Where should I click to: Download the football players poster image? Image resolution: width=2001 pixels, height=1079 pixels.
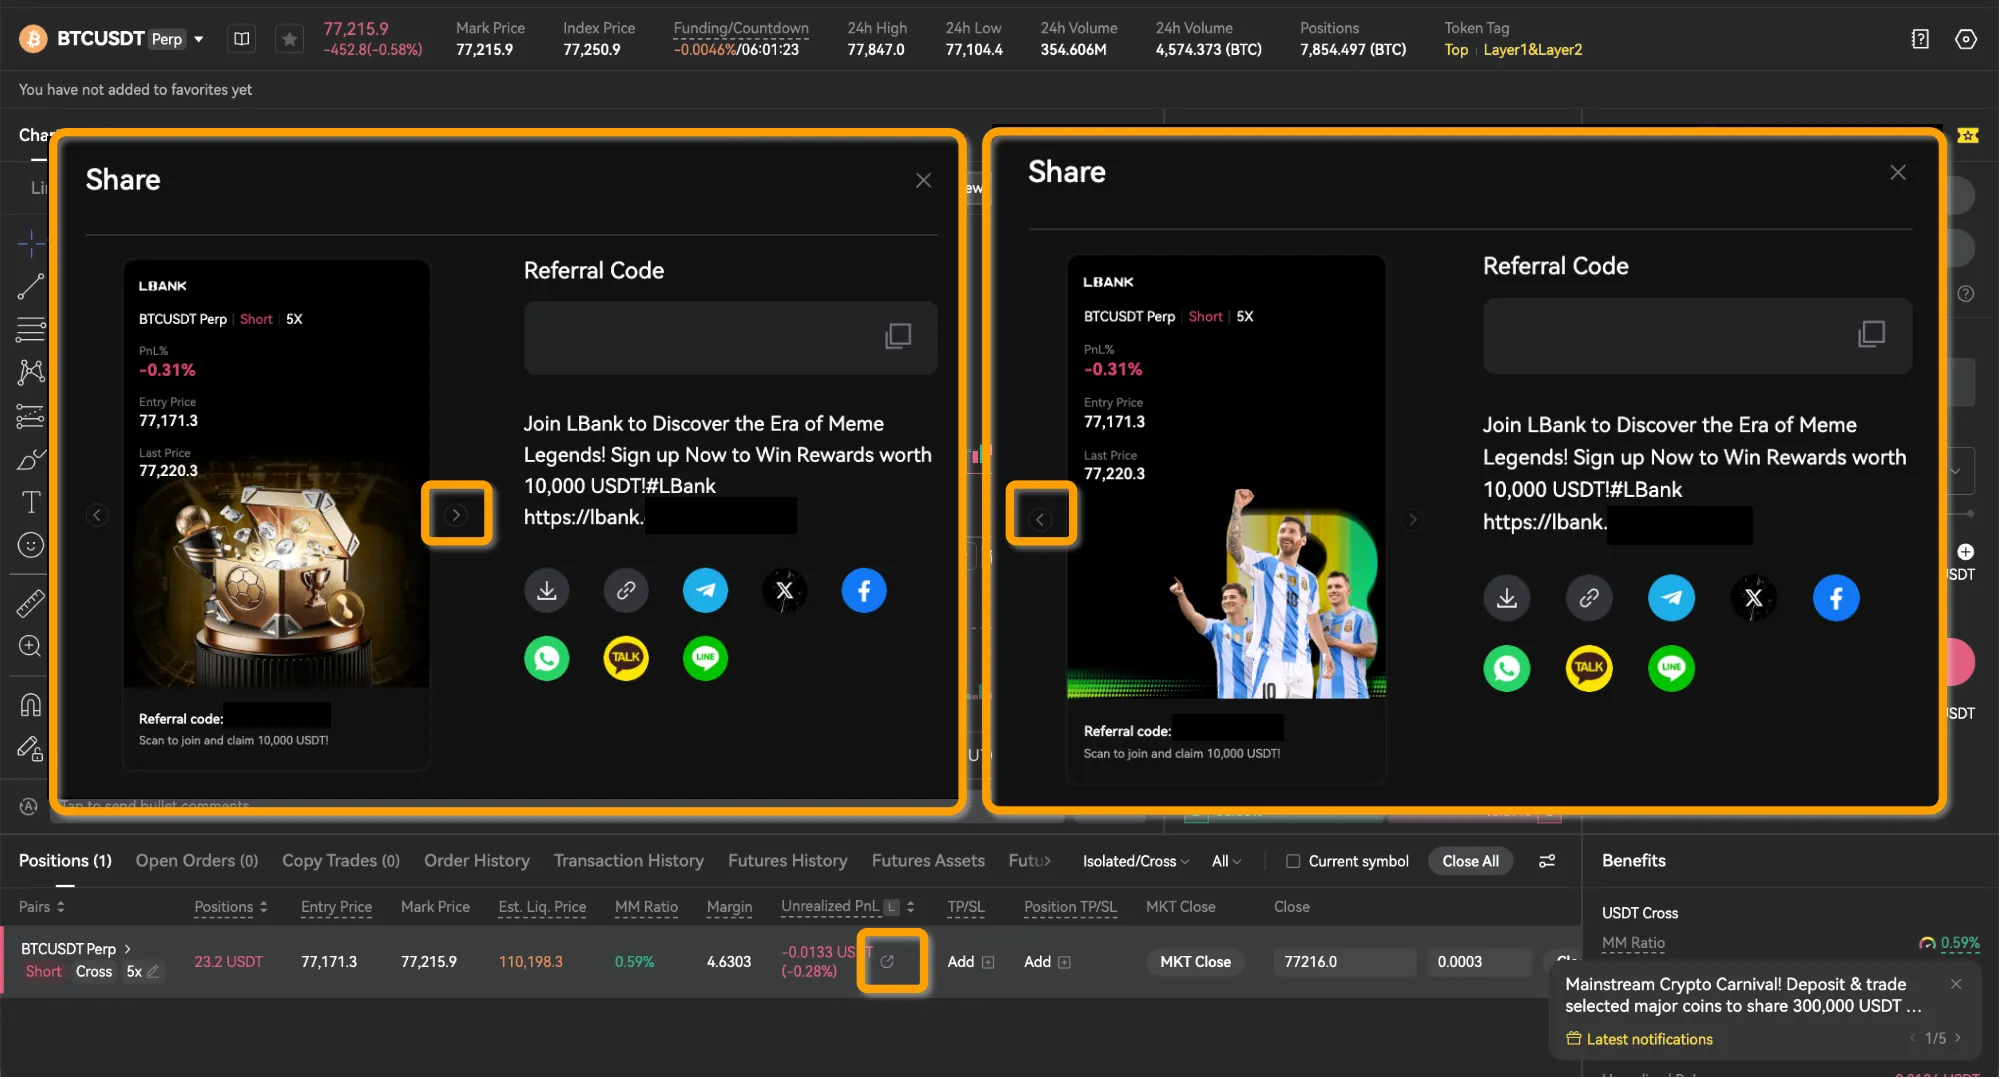pyautogui.click(x=1506, y=598)
